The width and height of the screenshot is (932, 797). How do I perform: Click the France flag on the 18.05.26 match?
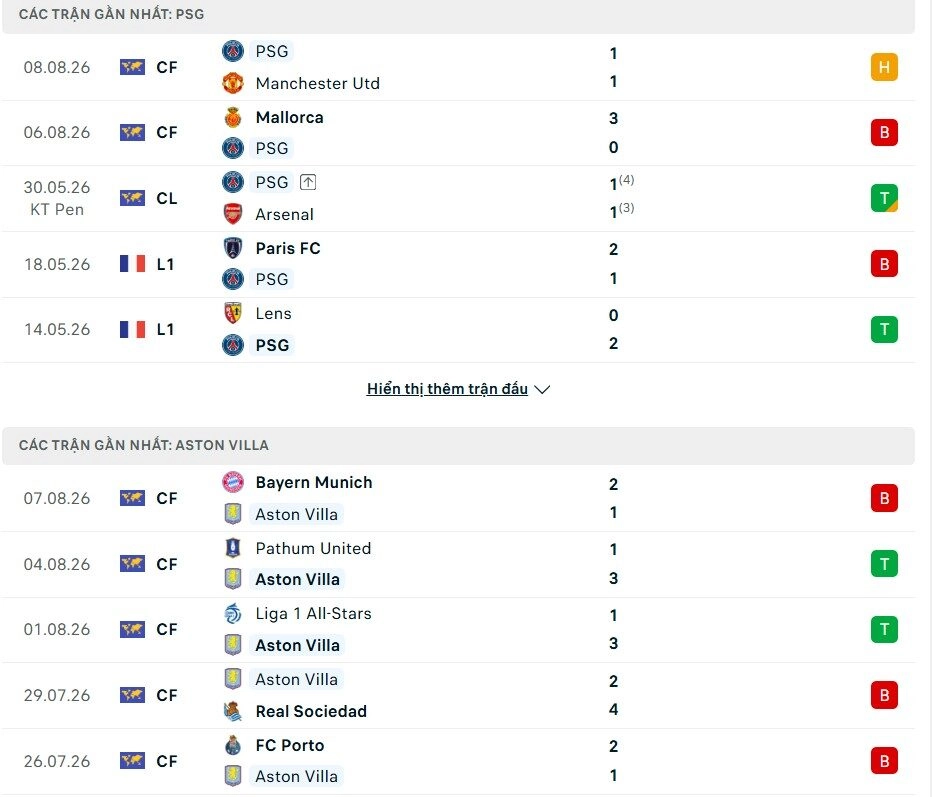point(132,264)
